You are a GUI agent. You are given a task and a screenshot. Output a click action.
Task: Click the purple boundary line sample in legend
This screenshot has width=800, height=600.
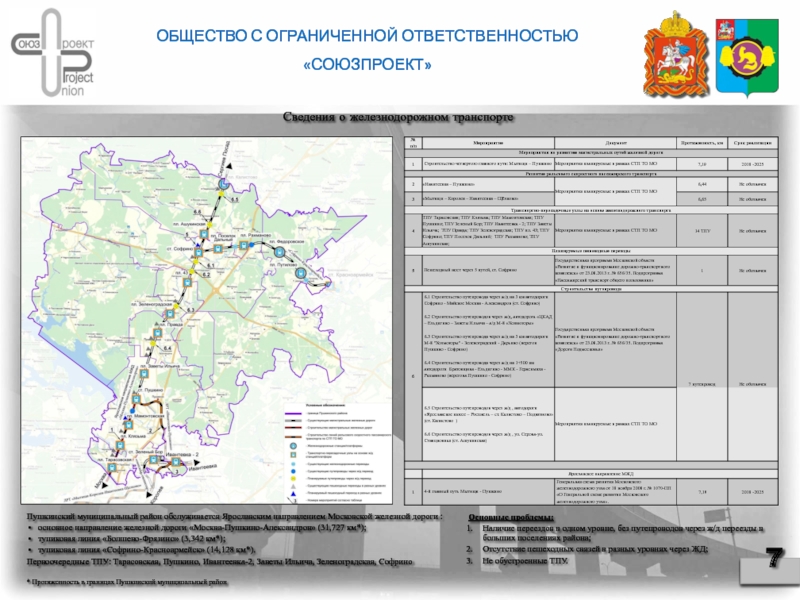(293, 413)
